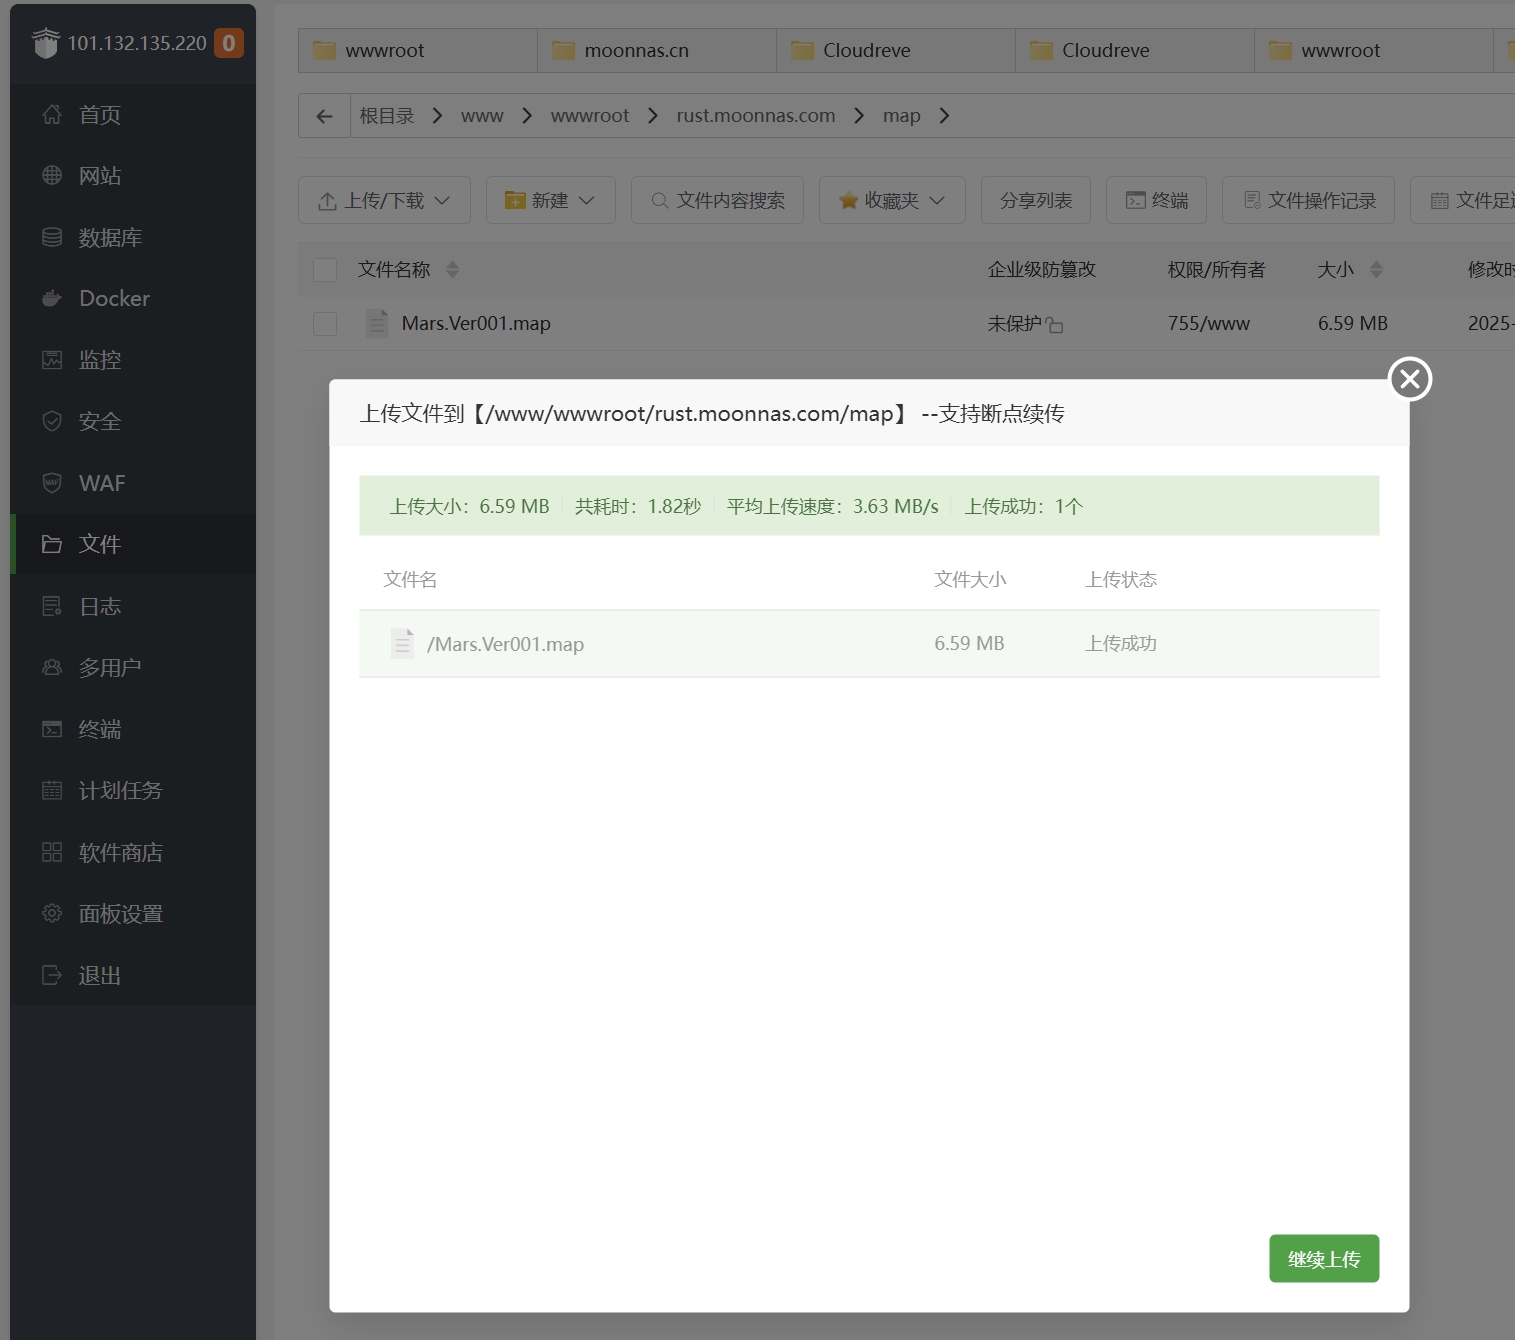This screenshot has height=1340, width=1515.
Task: Click the unlock icon beside 未保护
Action: [1054, 325]
